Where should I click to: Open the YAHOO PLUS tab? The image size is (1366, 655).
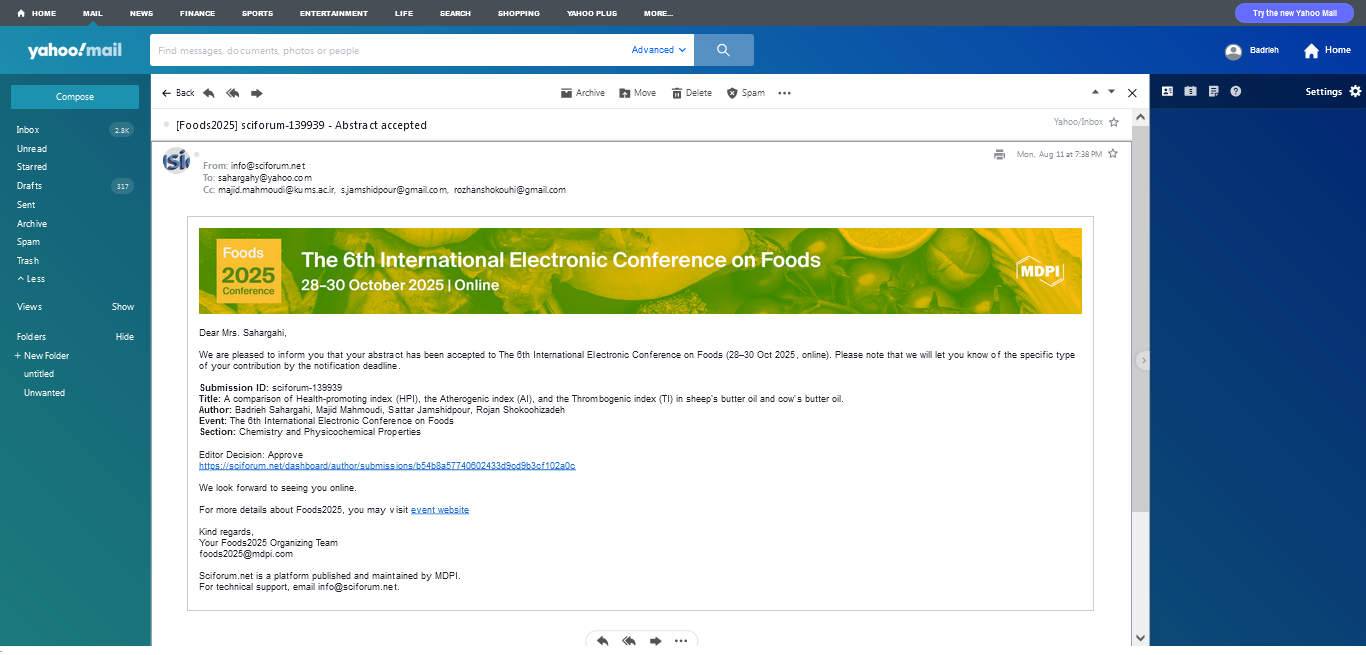592,13
